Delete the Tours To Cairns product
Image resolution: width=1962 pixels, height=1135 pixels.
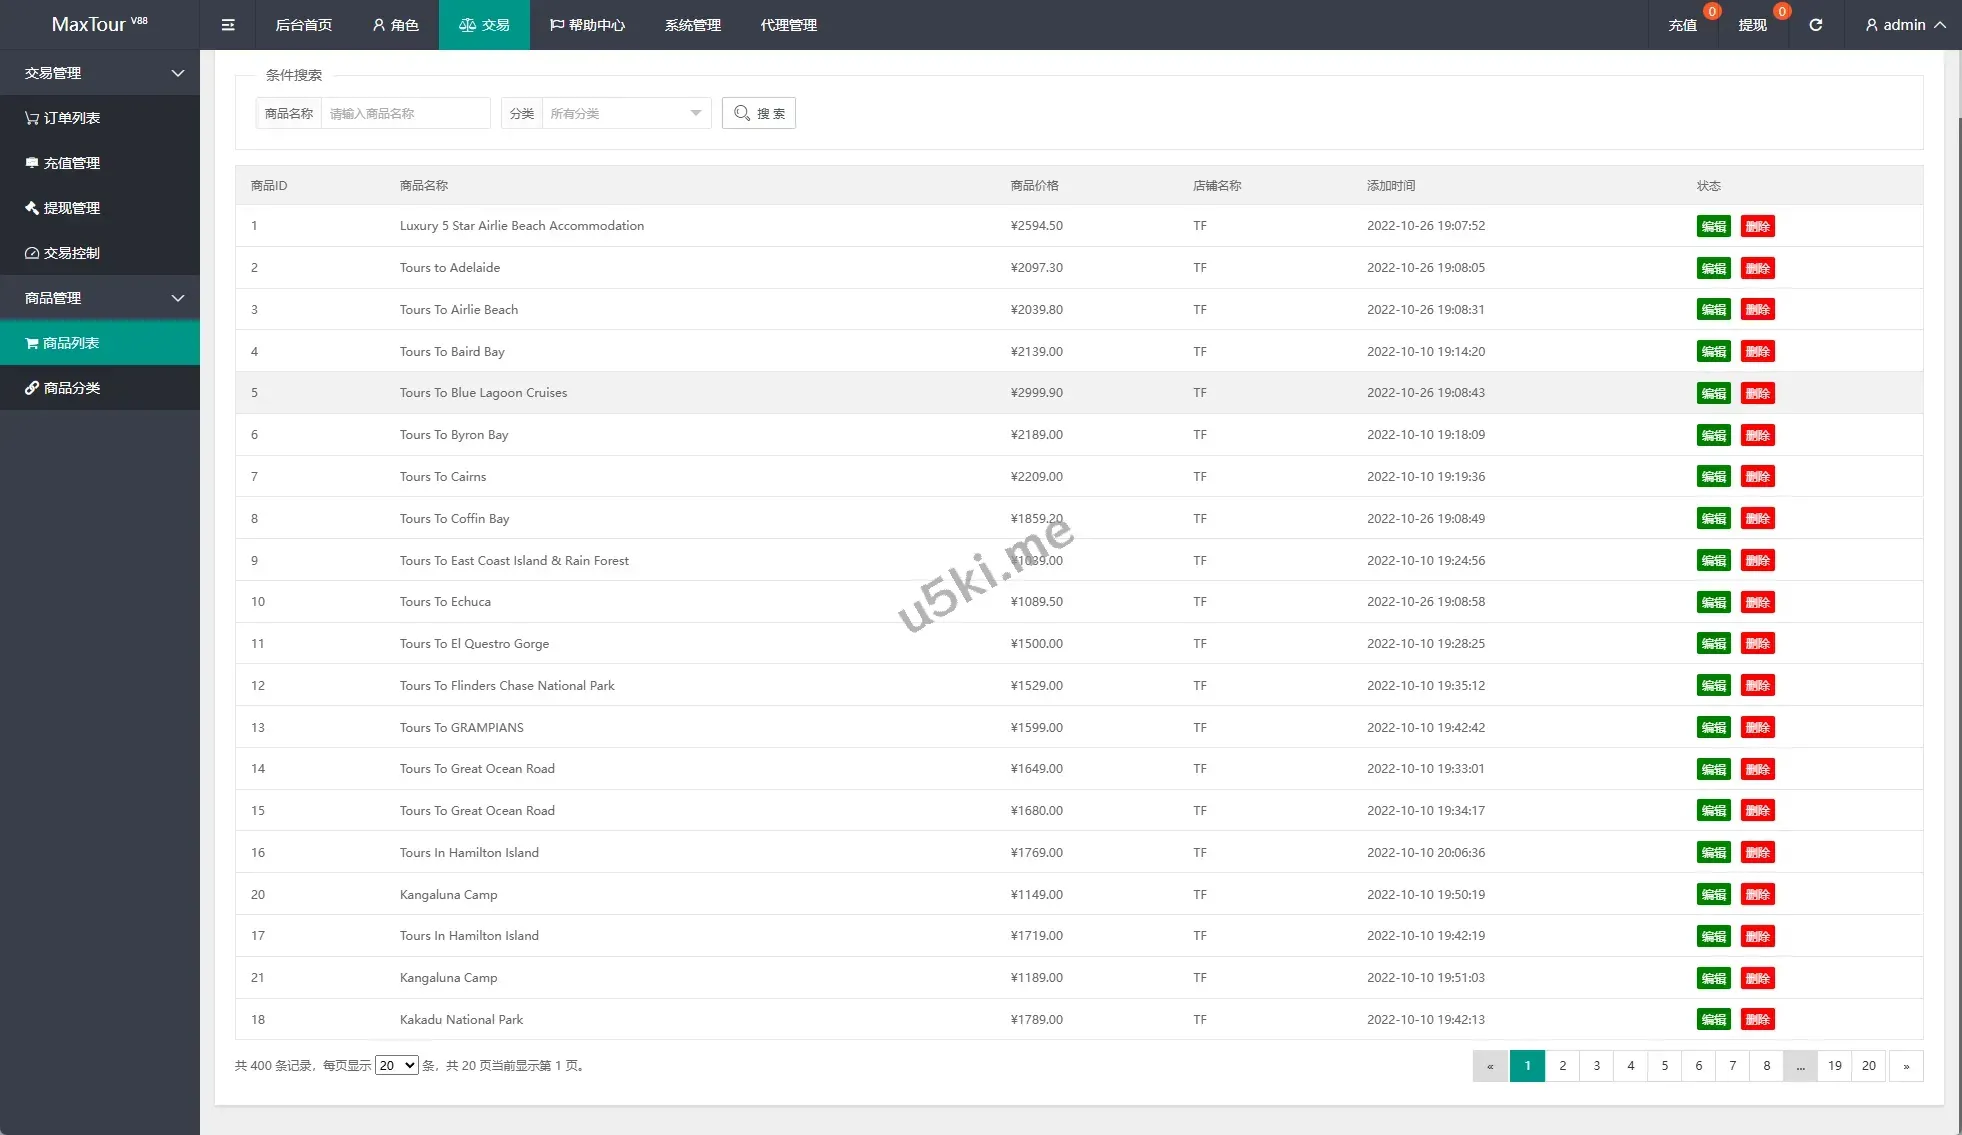pos(1757,477)
